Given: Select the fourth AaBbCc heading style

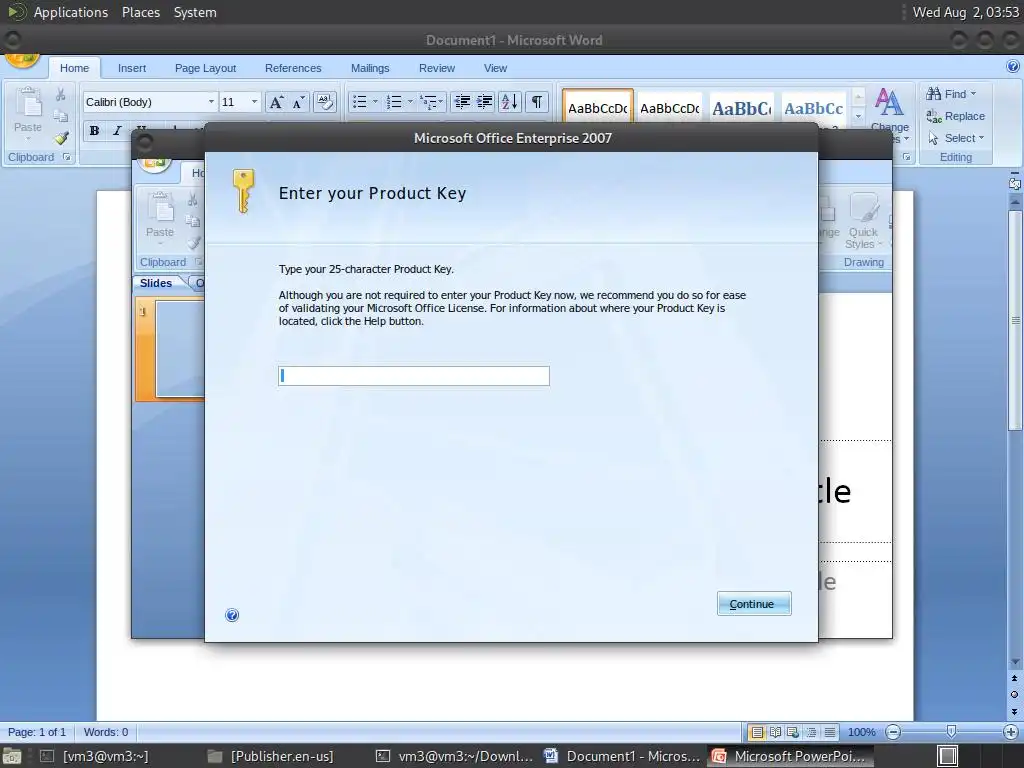Looking at the screenshot, I should click(x=813, y=108).
